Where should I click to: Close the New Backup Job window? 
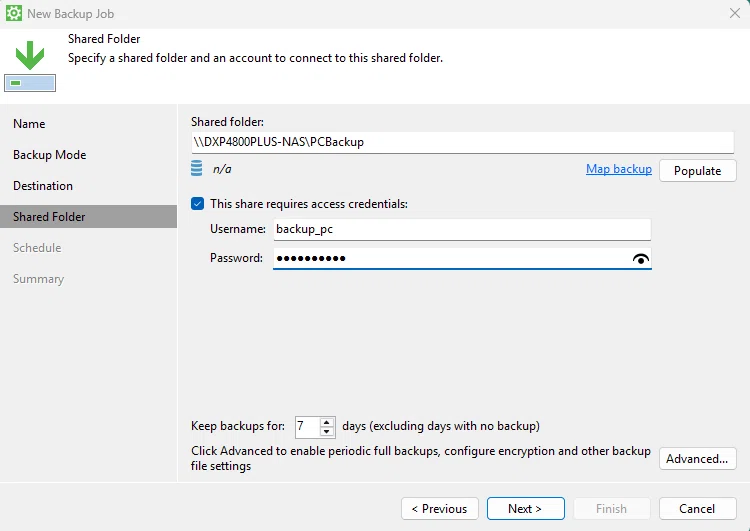(735, 13)
